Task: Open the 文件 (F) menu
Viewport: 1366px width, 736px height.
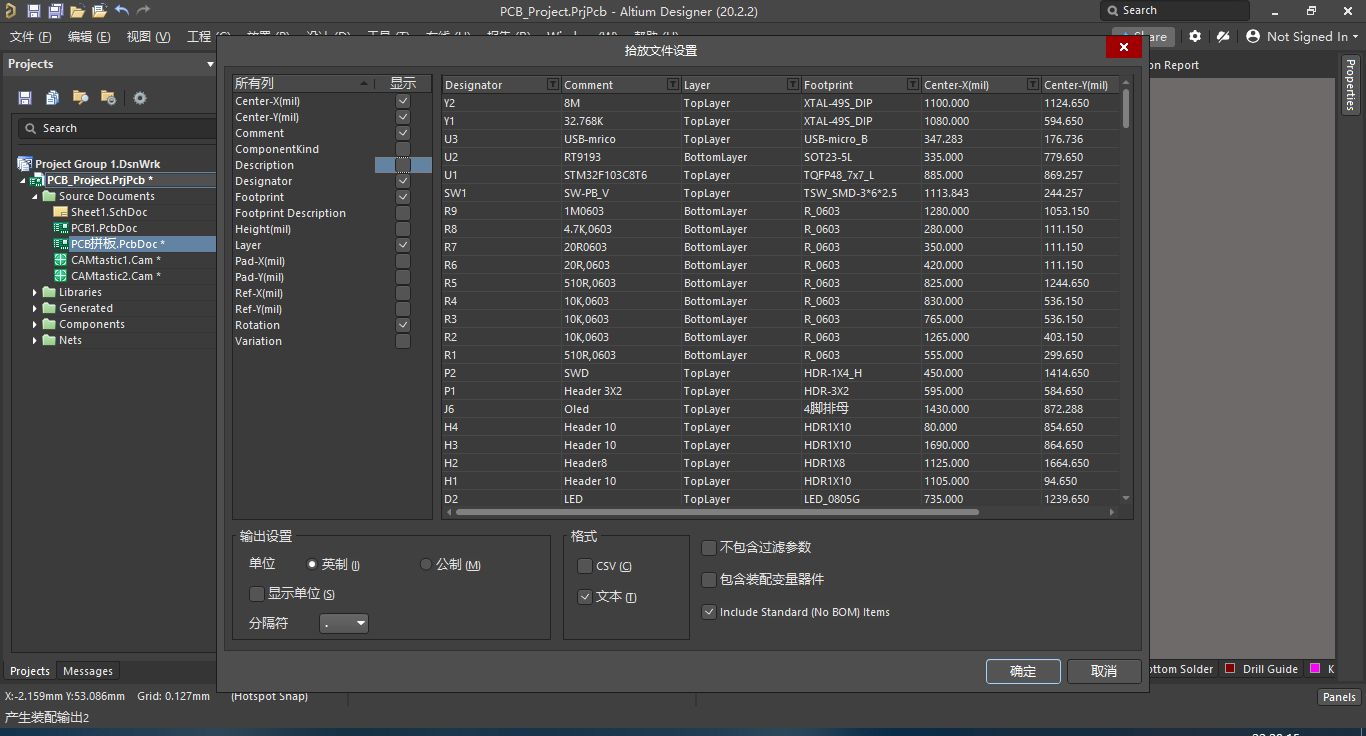Action: pos(30,36)
